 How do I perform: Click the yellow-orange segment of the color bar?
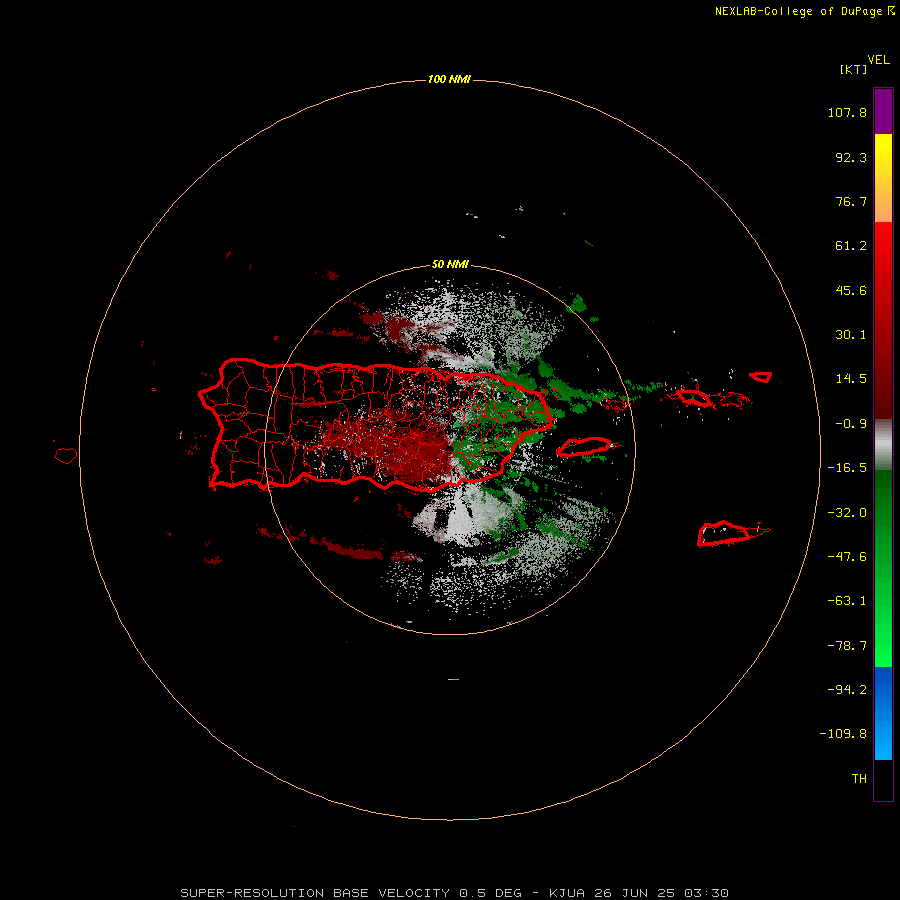883,178
